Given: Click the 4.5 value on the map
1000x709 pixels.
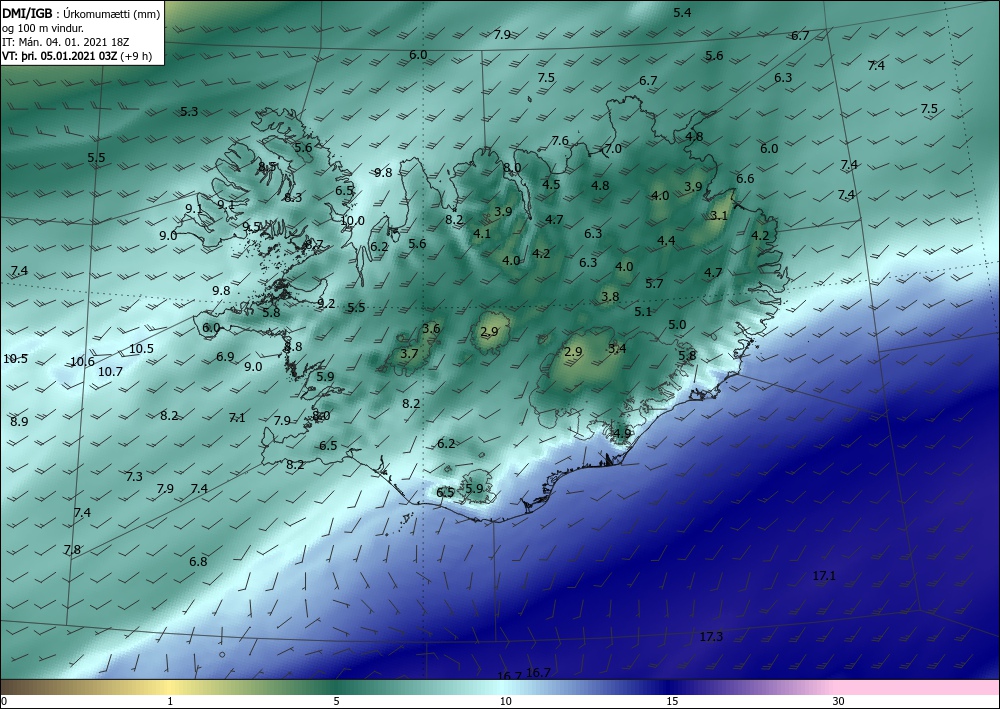Looking at the screenshot, I should (x=551, y=185).
